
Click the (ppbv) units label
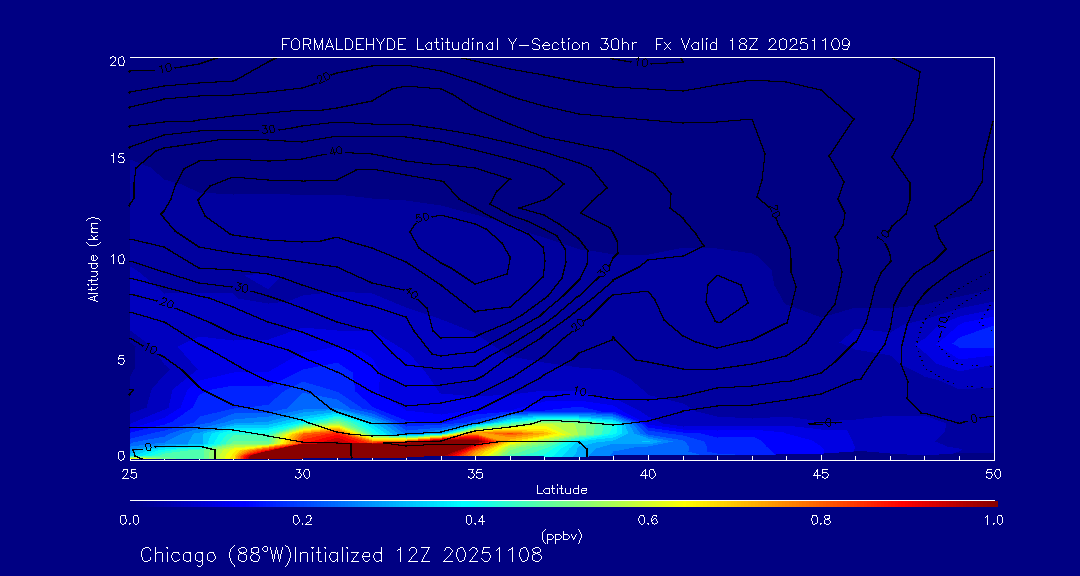(x=561, y=536)
